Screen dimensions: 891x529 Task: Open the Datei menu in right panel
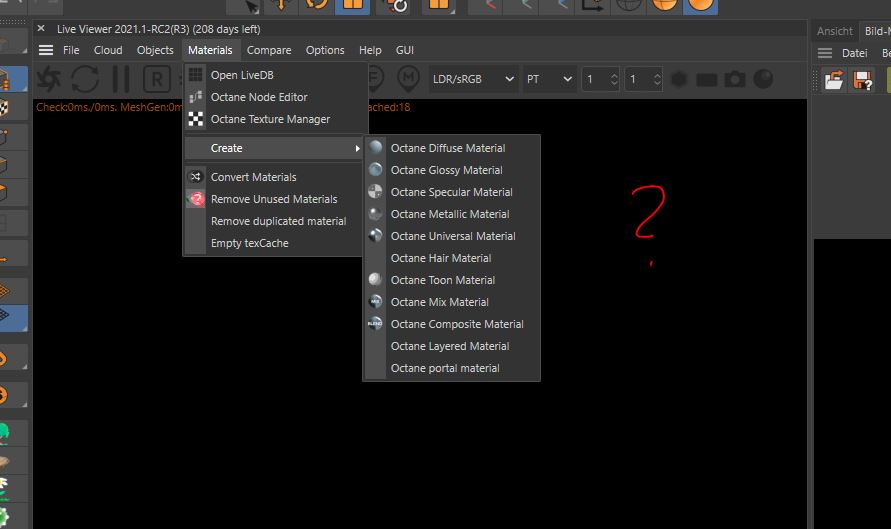(855, 53)
